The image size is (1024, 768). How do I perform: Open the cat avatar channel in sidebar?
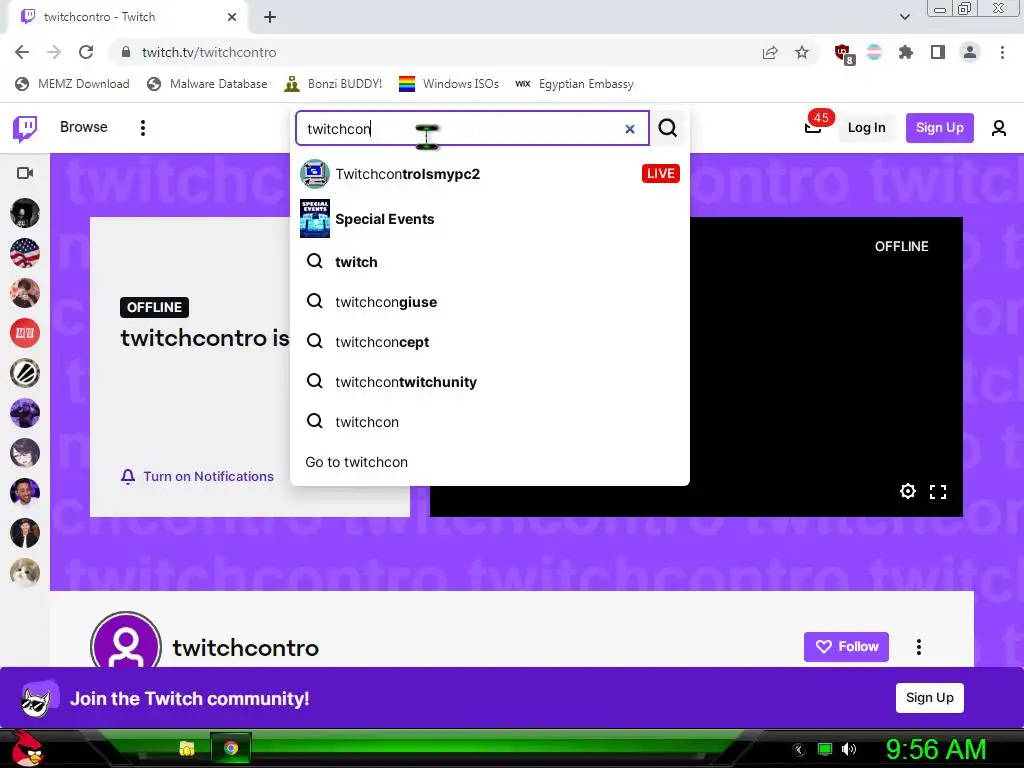coord(25,573)
